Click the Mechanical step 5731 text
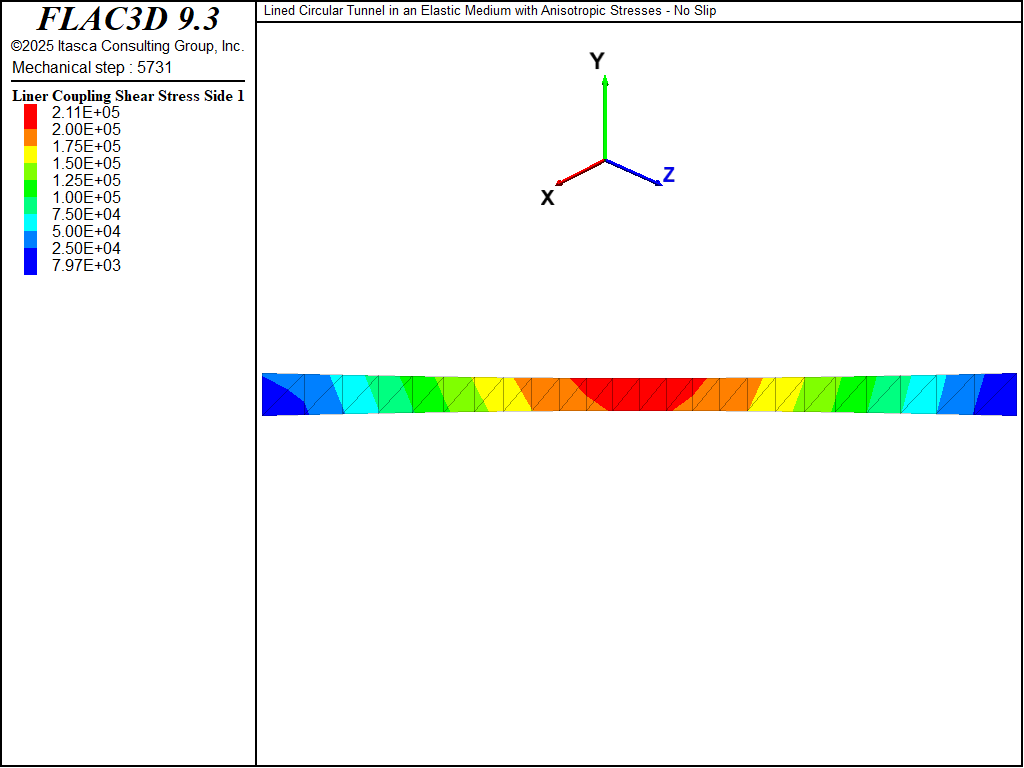The width and height of the screenshot is (1024, 768). point(92,67)
